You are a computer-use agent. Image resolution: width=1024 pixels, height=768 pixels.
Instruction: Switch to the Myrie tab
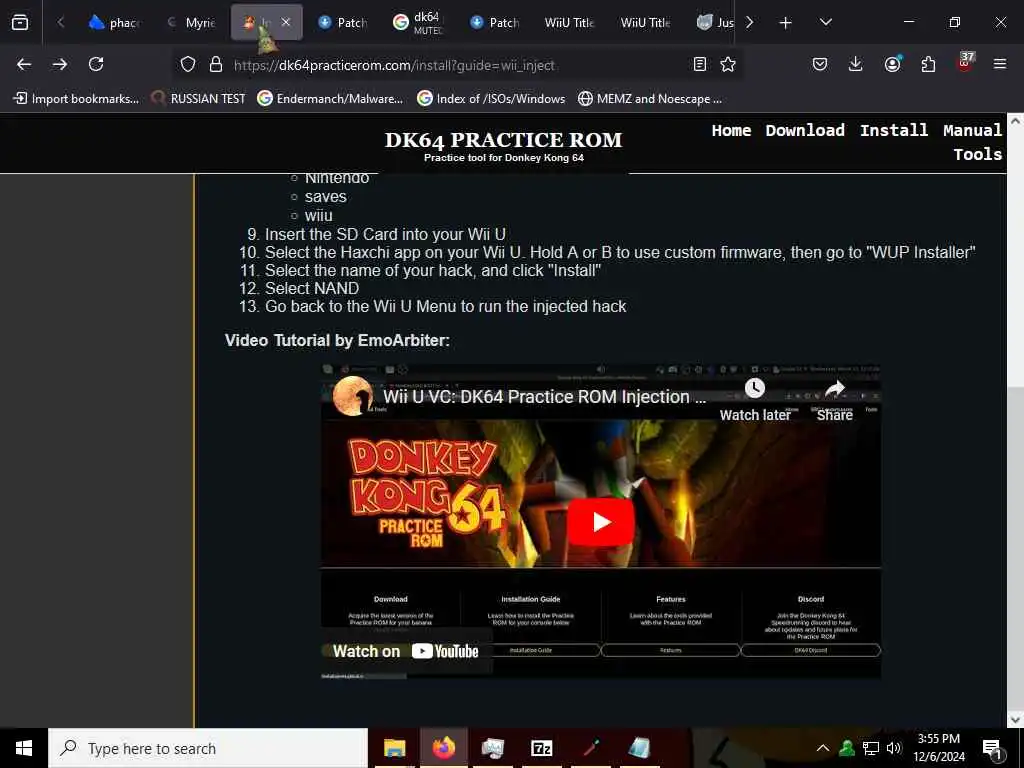pyautogui.click(x=191, y=23)
